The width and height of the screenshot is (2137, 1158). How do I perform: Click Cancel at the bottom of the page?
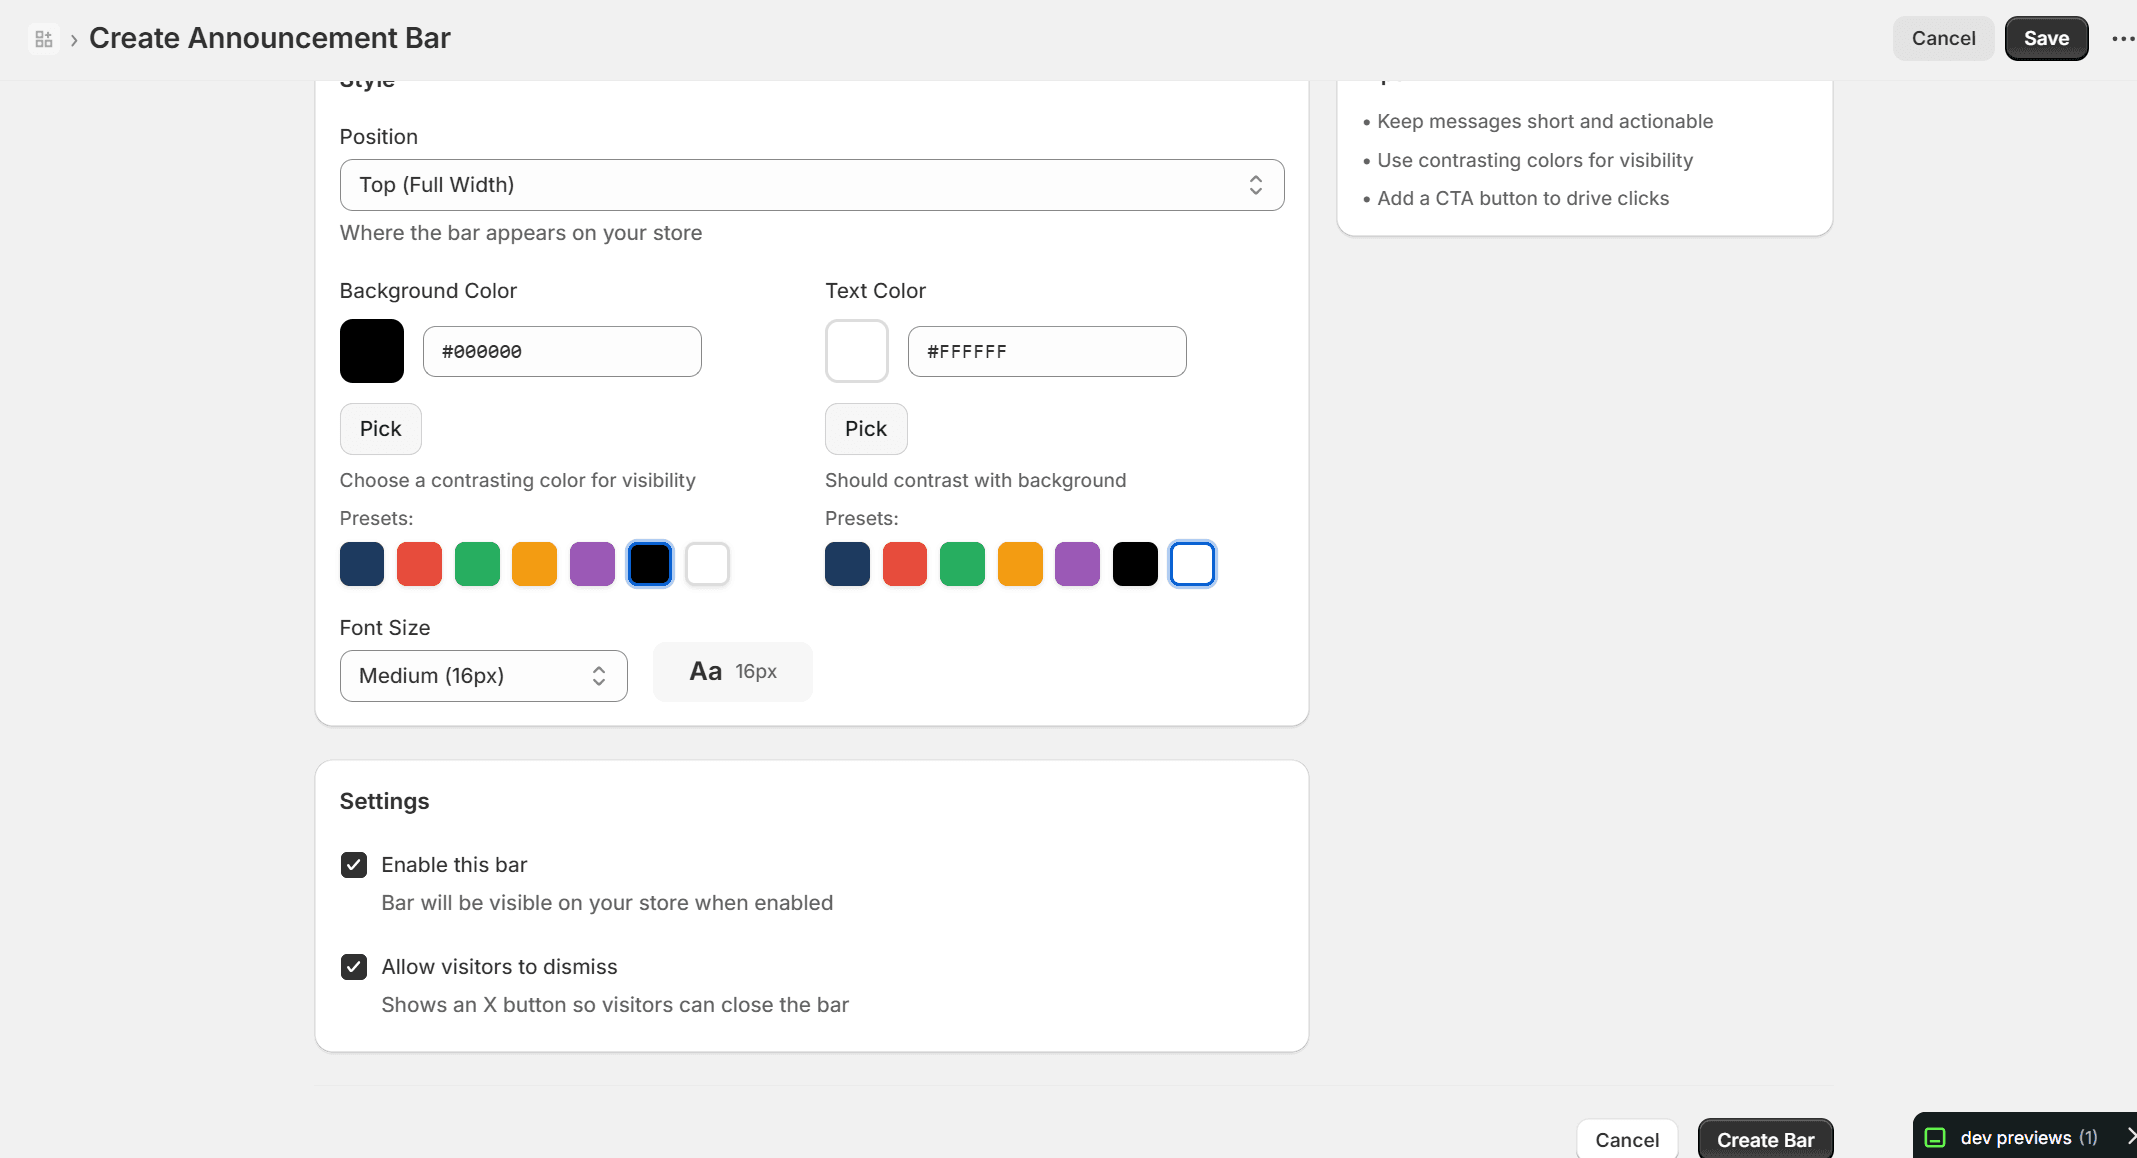point(1627,1139)
